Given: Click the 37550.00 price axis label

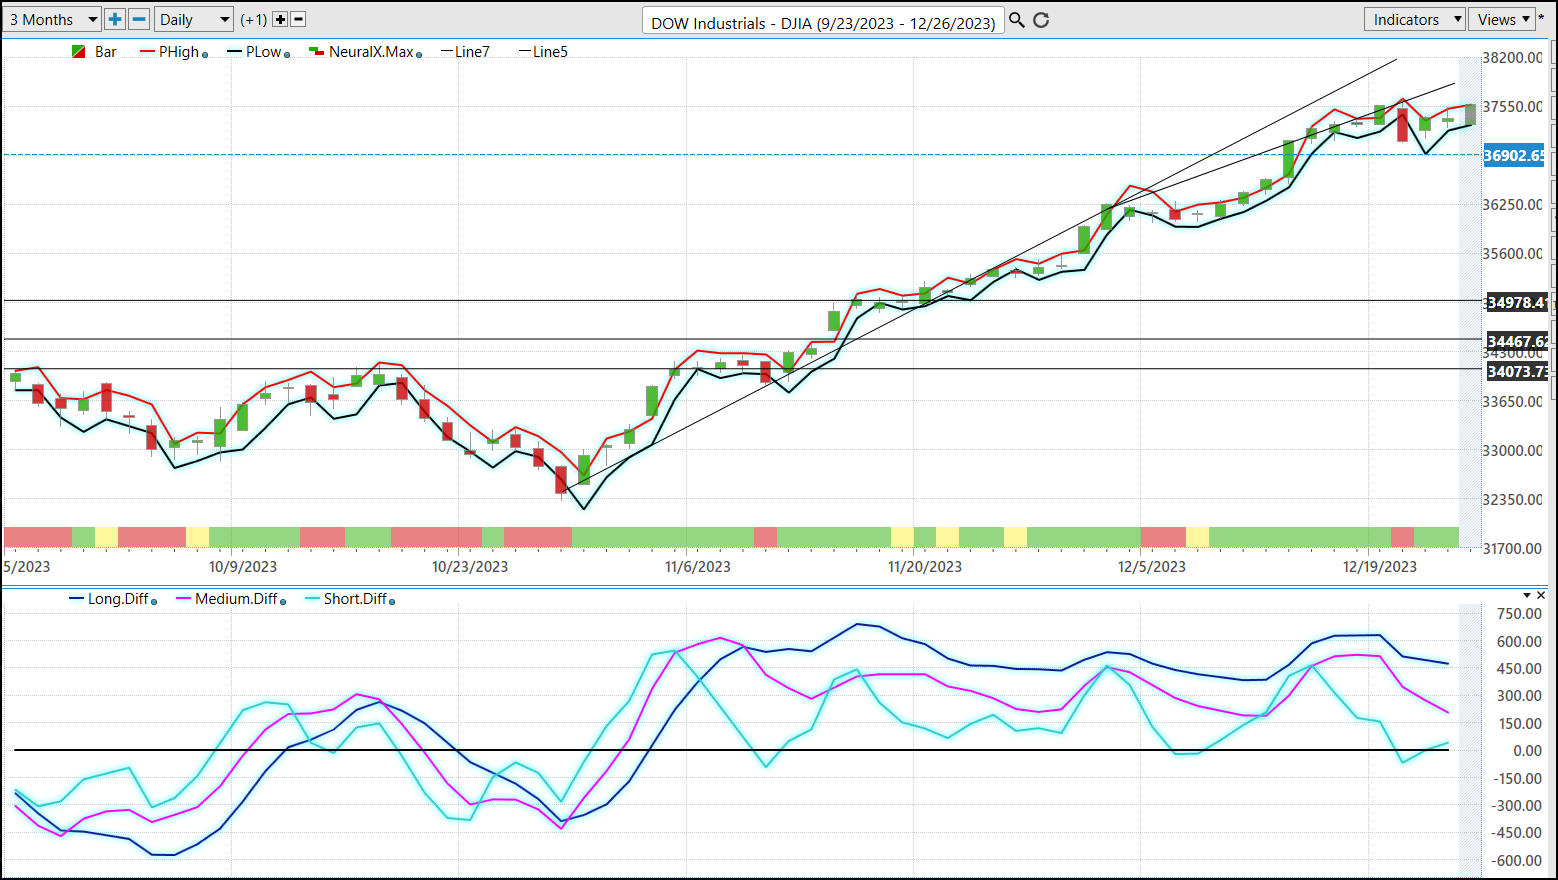Looking at the screenshot, I should [x=1513, y=107].
